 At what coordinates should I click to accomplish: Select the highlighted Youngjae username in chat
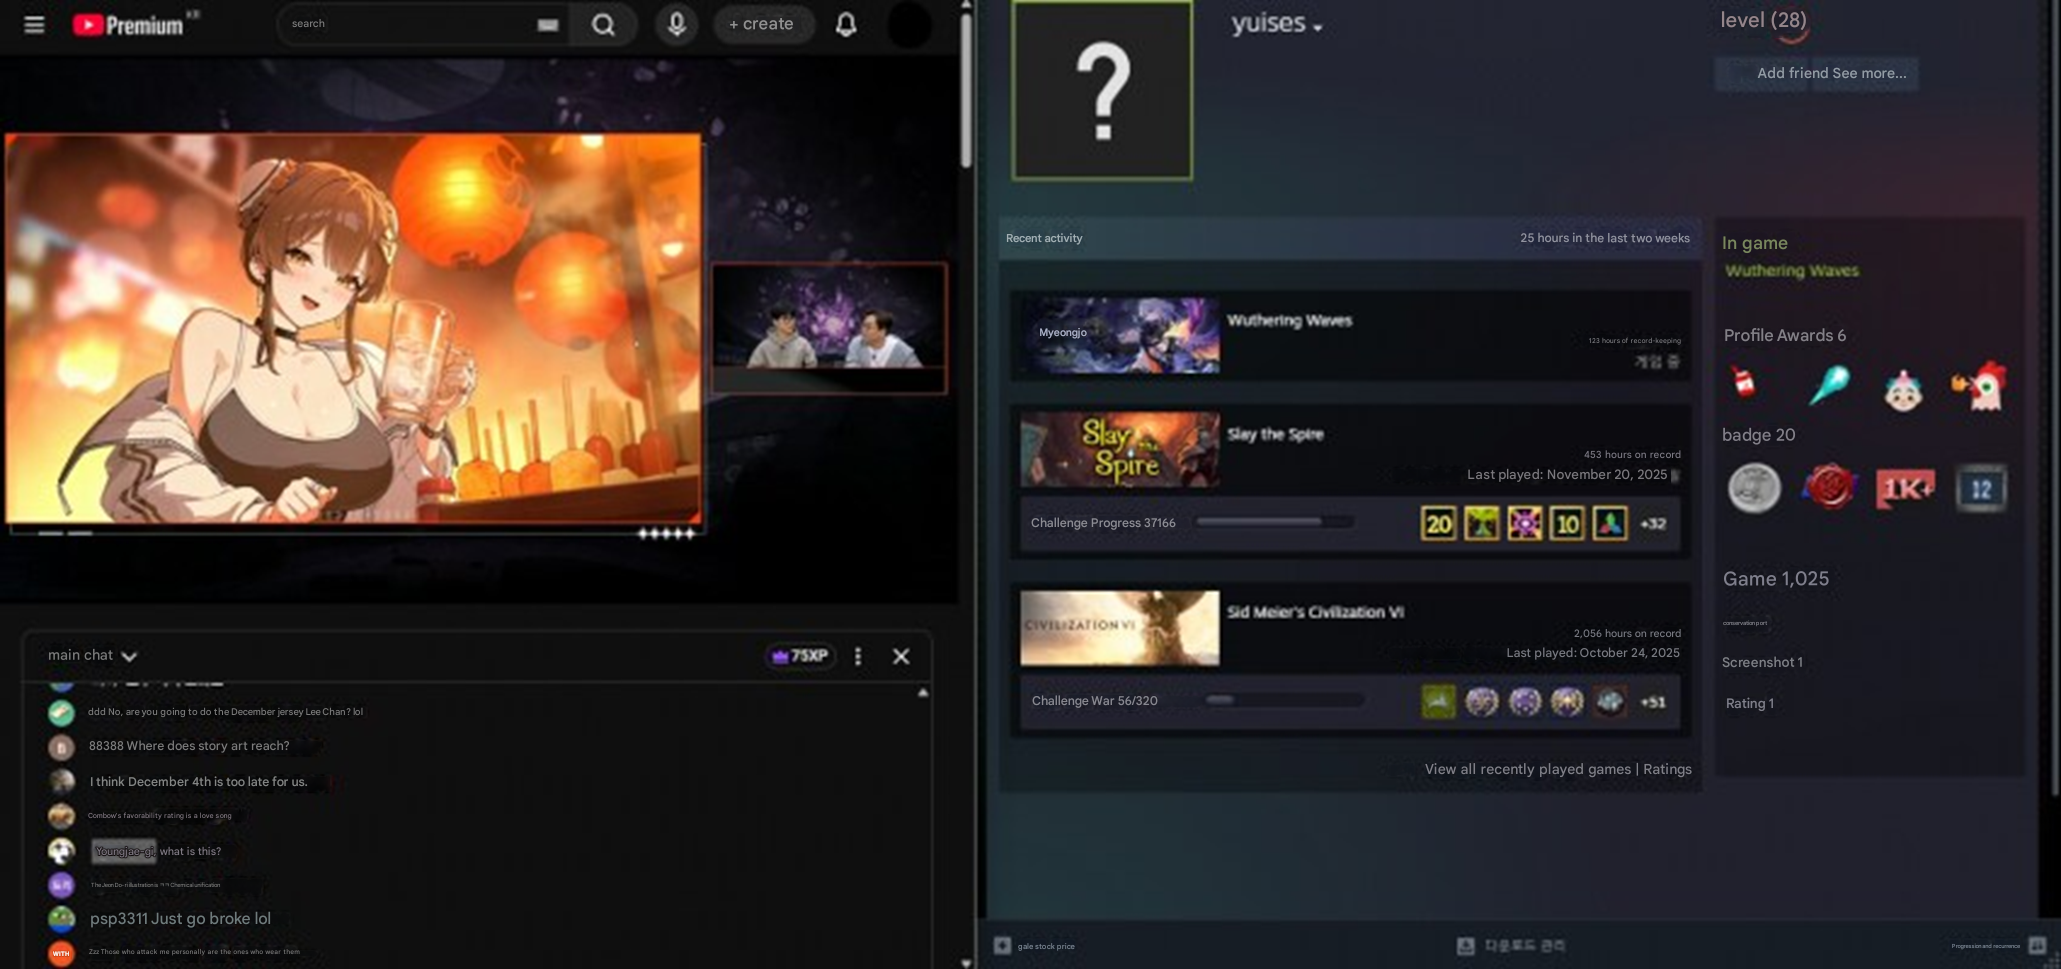[124, 851]
